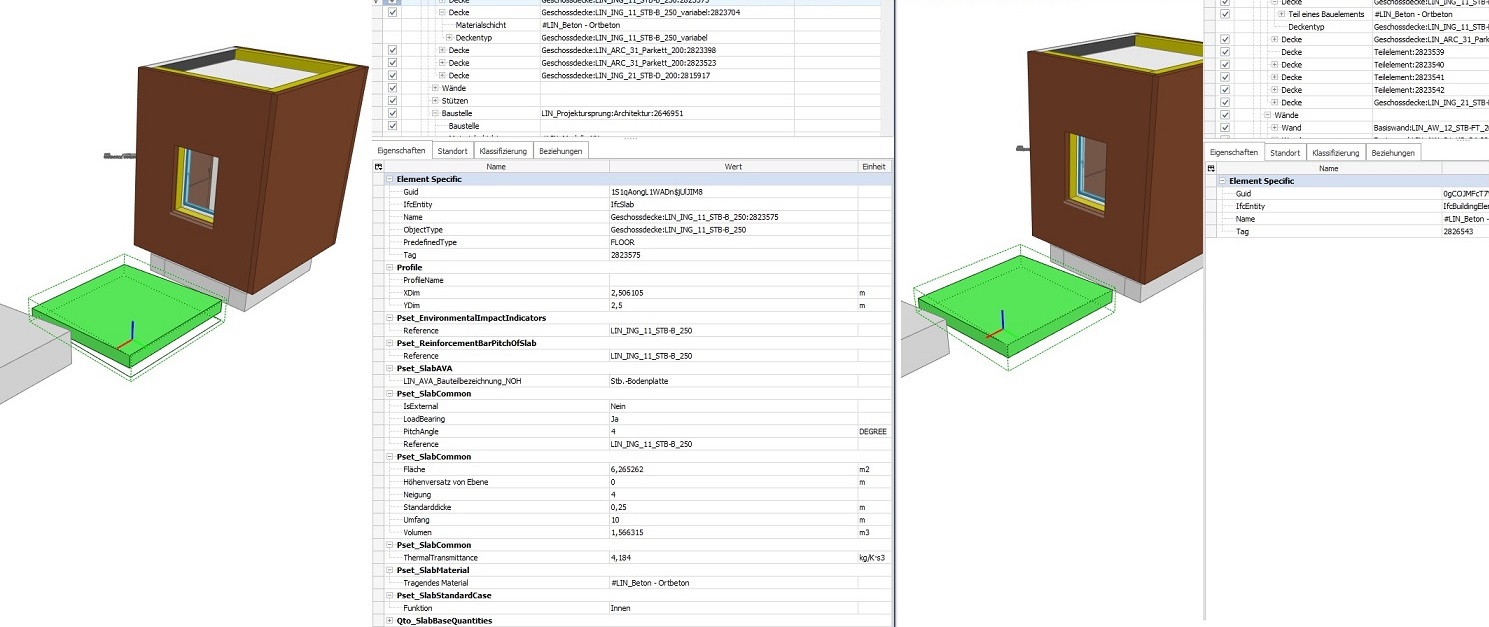Toggle the Wände visibility checkbox
Viewport: 1489px width, 627px height.
[x=392, y=88]
